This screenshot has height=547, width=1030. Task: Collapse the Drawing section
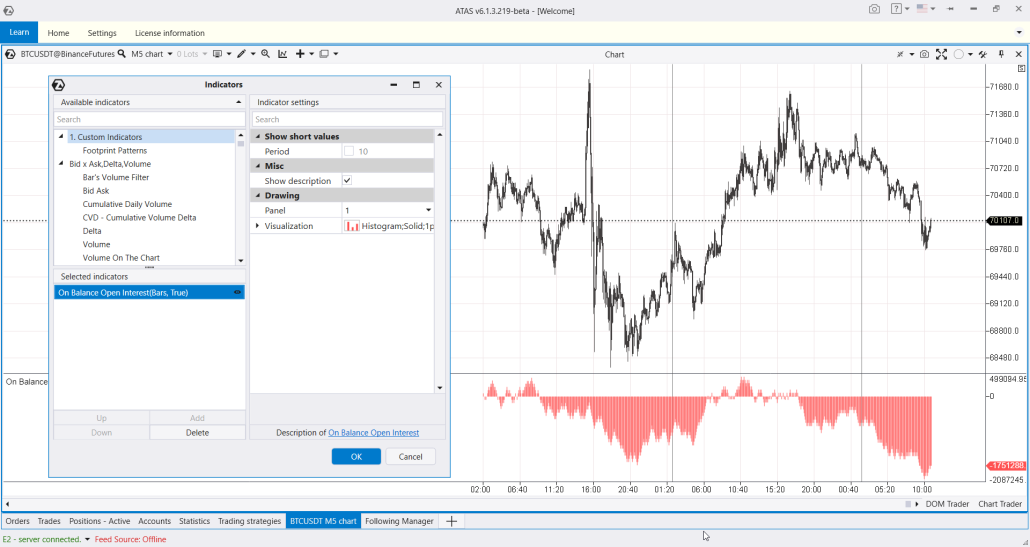(258, 196)
